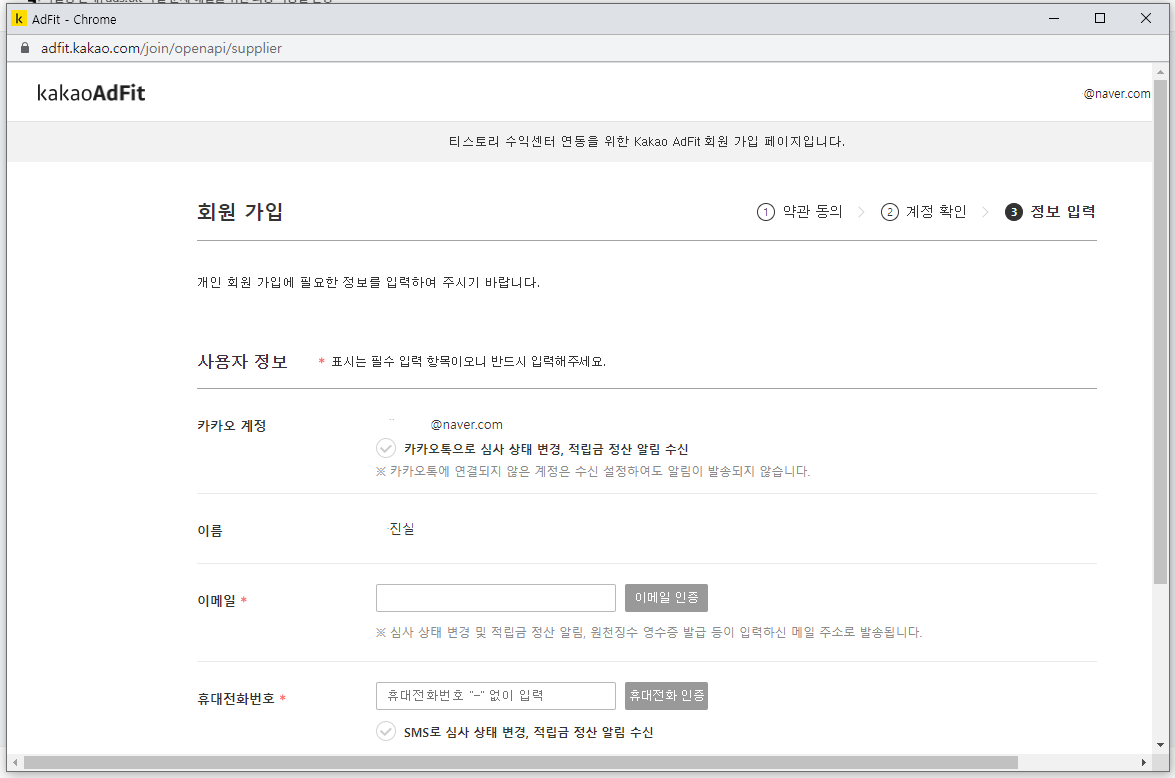1175x778 pixels.
Task: Close the AdFit Chrome window
Action: coord(1146,19)
